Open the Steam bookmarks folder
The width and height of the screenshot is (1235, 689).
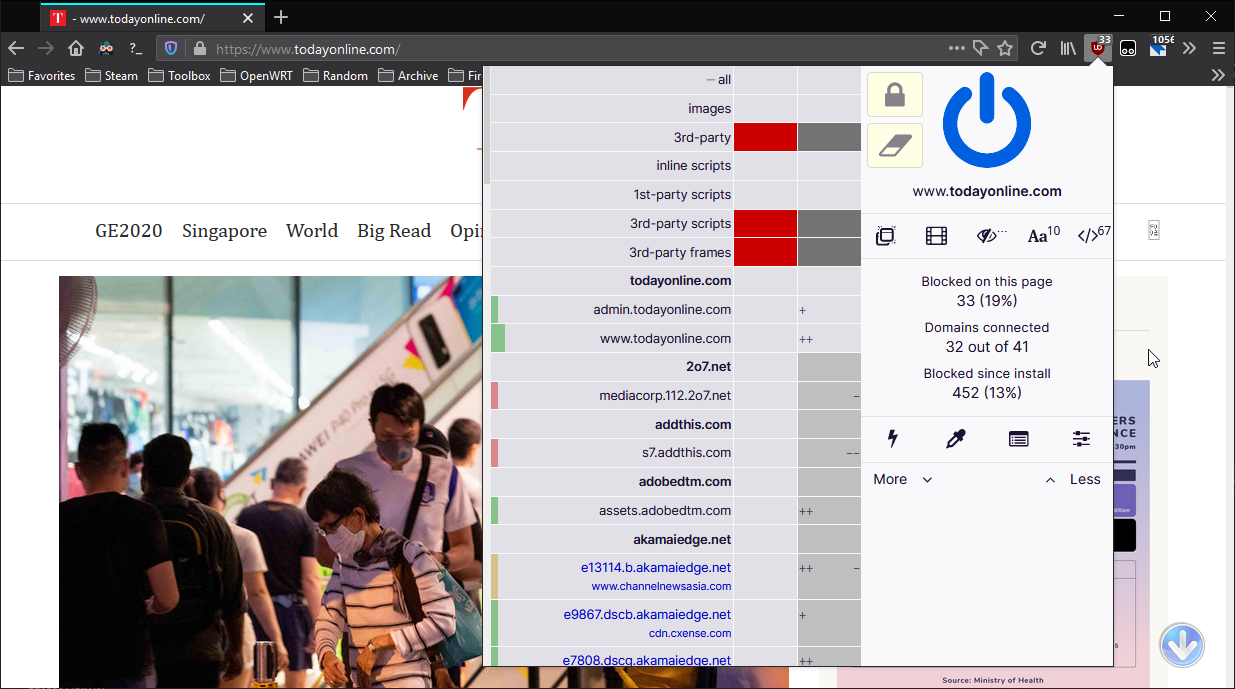(x=111, y=75)
